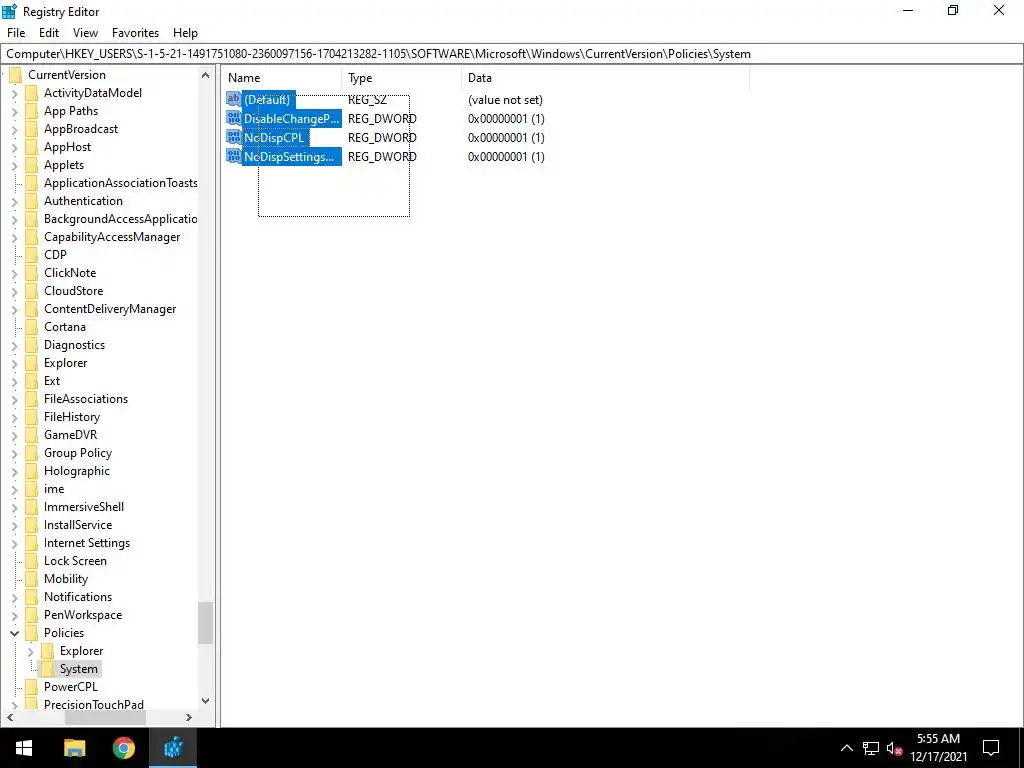Click the (value not set) data cell
The height and width of the screenshot is (768, 1024).
505,99
